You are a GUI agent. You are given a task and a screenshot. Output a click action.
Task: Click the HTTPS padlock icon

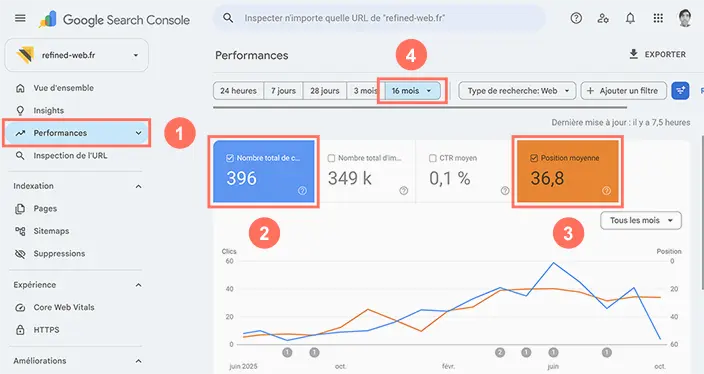click(x=20, y=330)
